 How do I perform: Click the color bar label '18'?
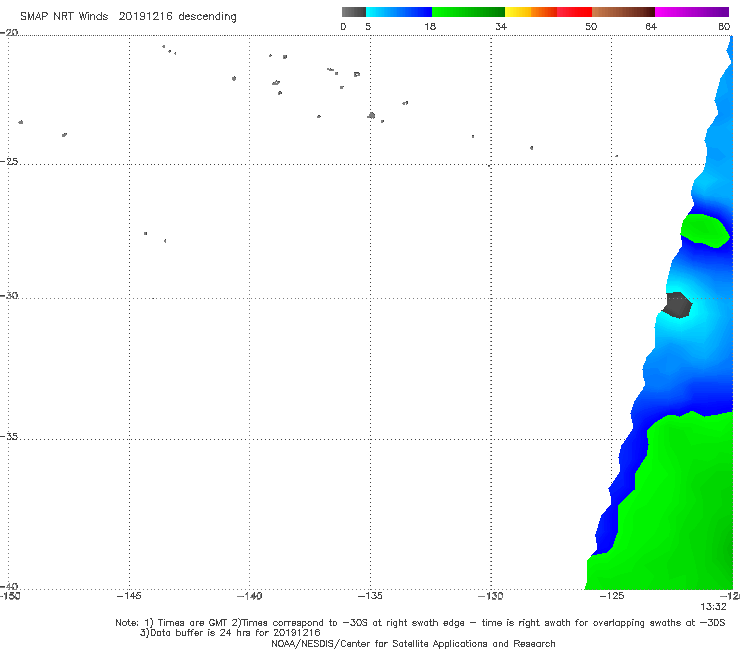430,27
